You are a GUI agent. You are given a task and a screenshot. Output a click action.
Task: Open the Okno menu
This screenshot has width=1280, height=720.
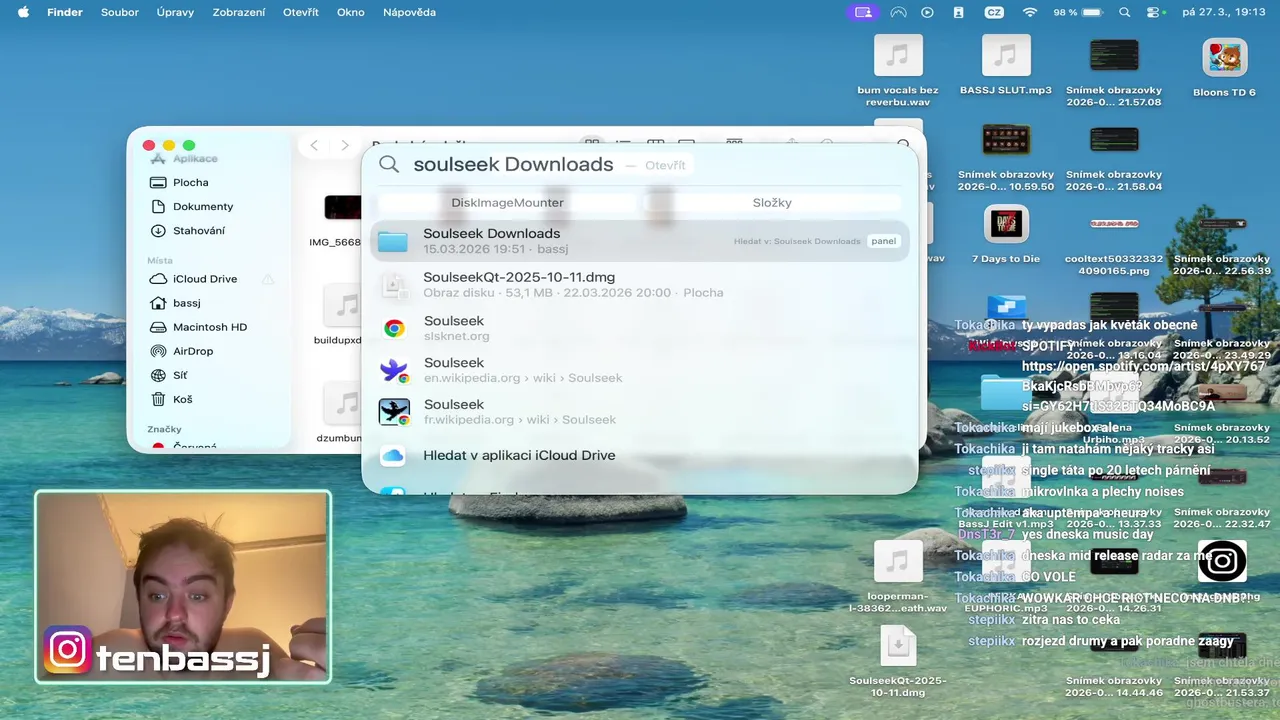click(x=351, y=12)
